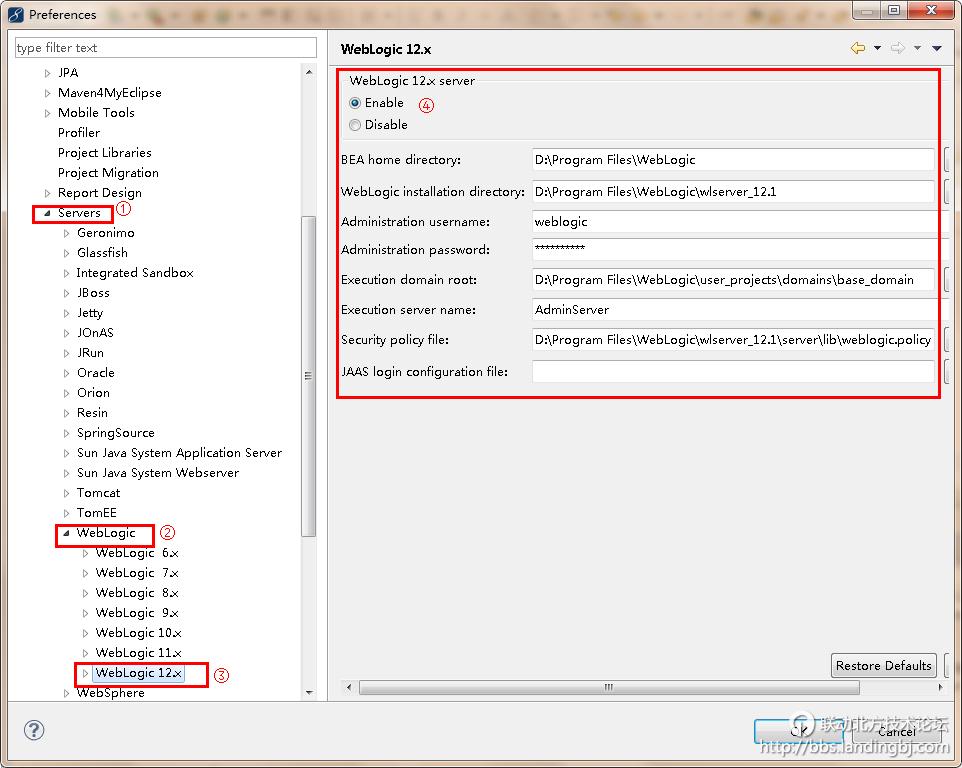Select WebLogic 11.x in the tree
962x768 pixels.
[x=138, y=653]
